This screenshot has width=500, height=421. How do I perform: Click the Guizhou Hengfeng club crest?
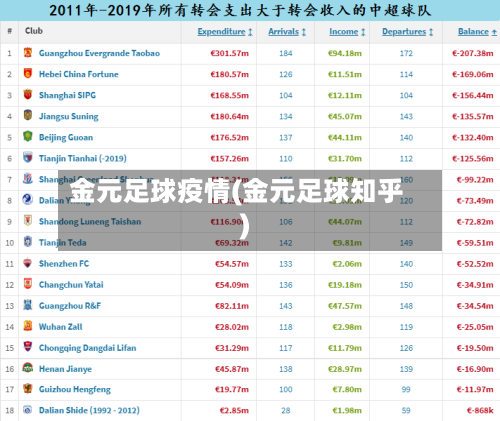(x=28, y=389)
